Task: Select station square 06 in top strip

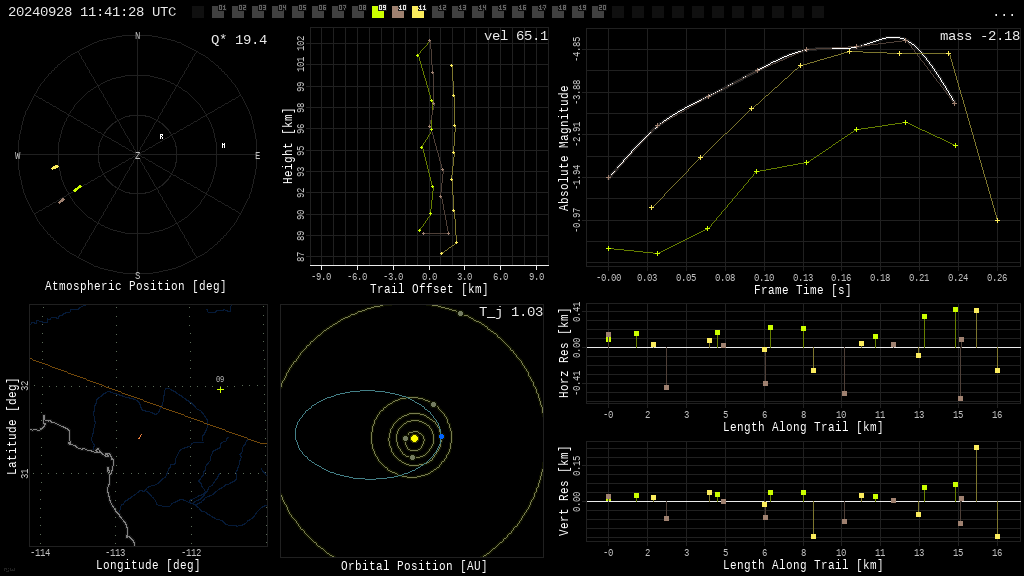Action: 318,12
